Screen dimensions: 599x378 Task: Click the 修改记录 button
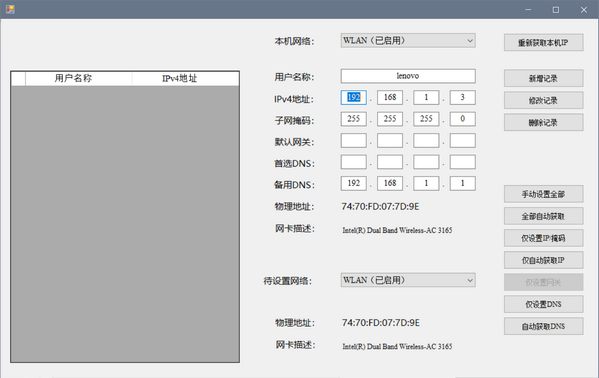[x=543, y=101]
